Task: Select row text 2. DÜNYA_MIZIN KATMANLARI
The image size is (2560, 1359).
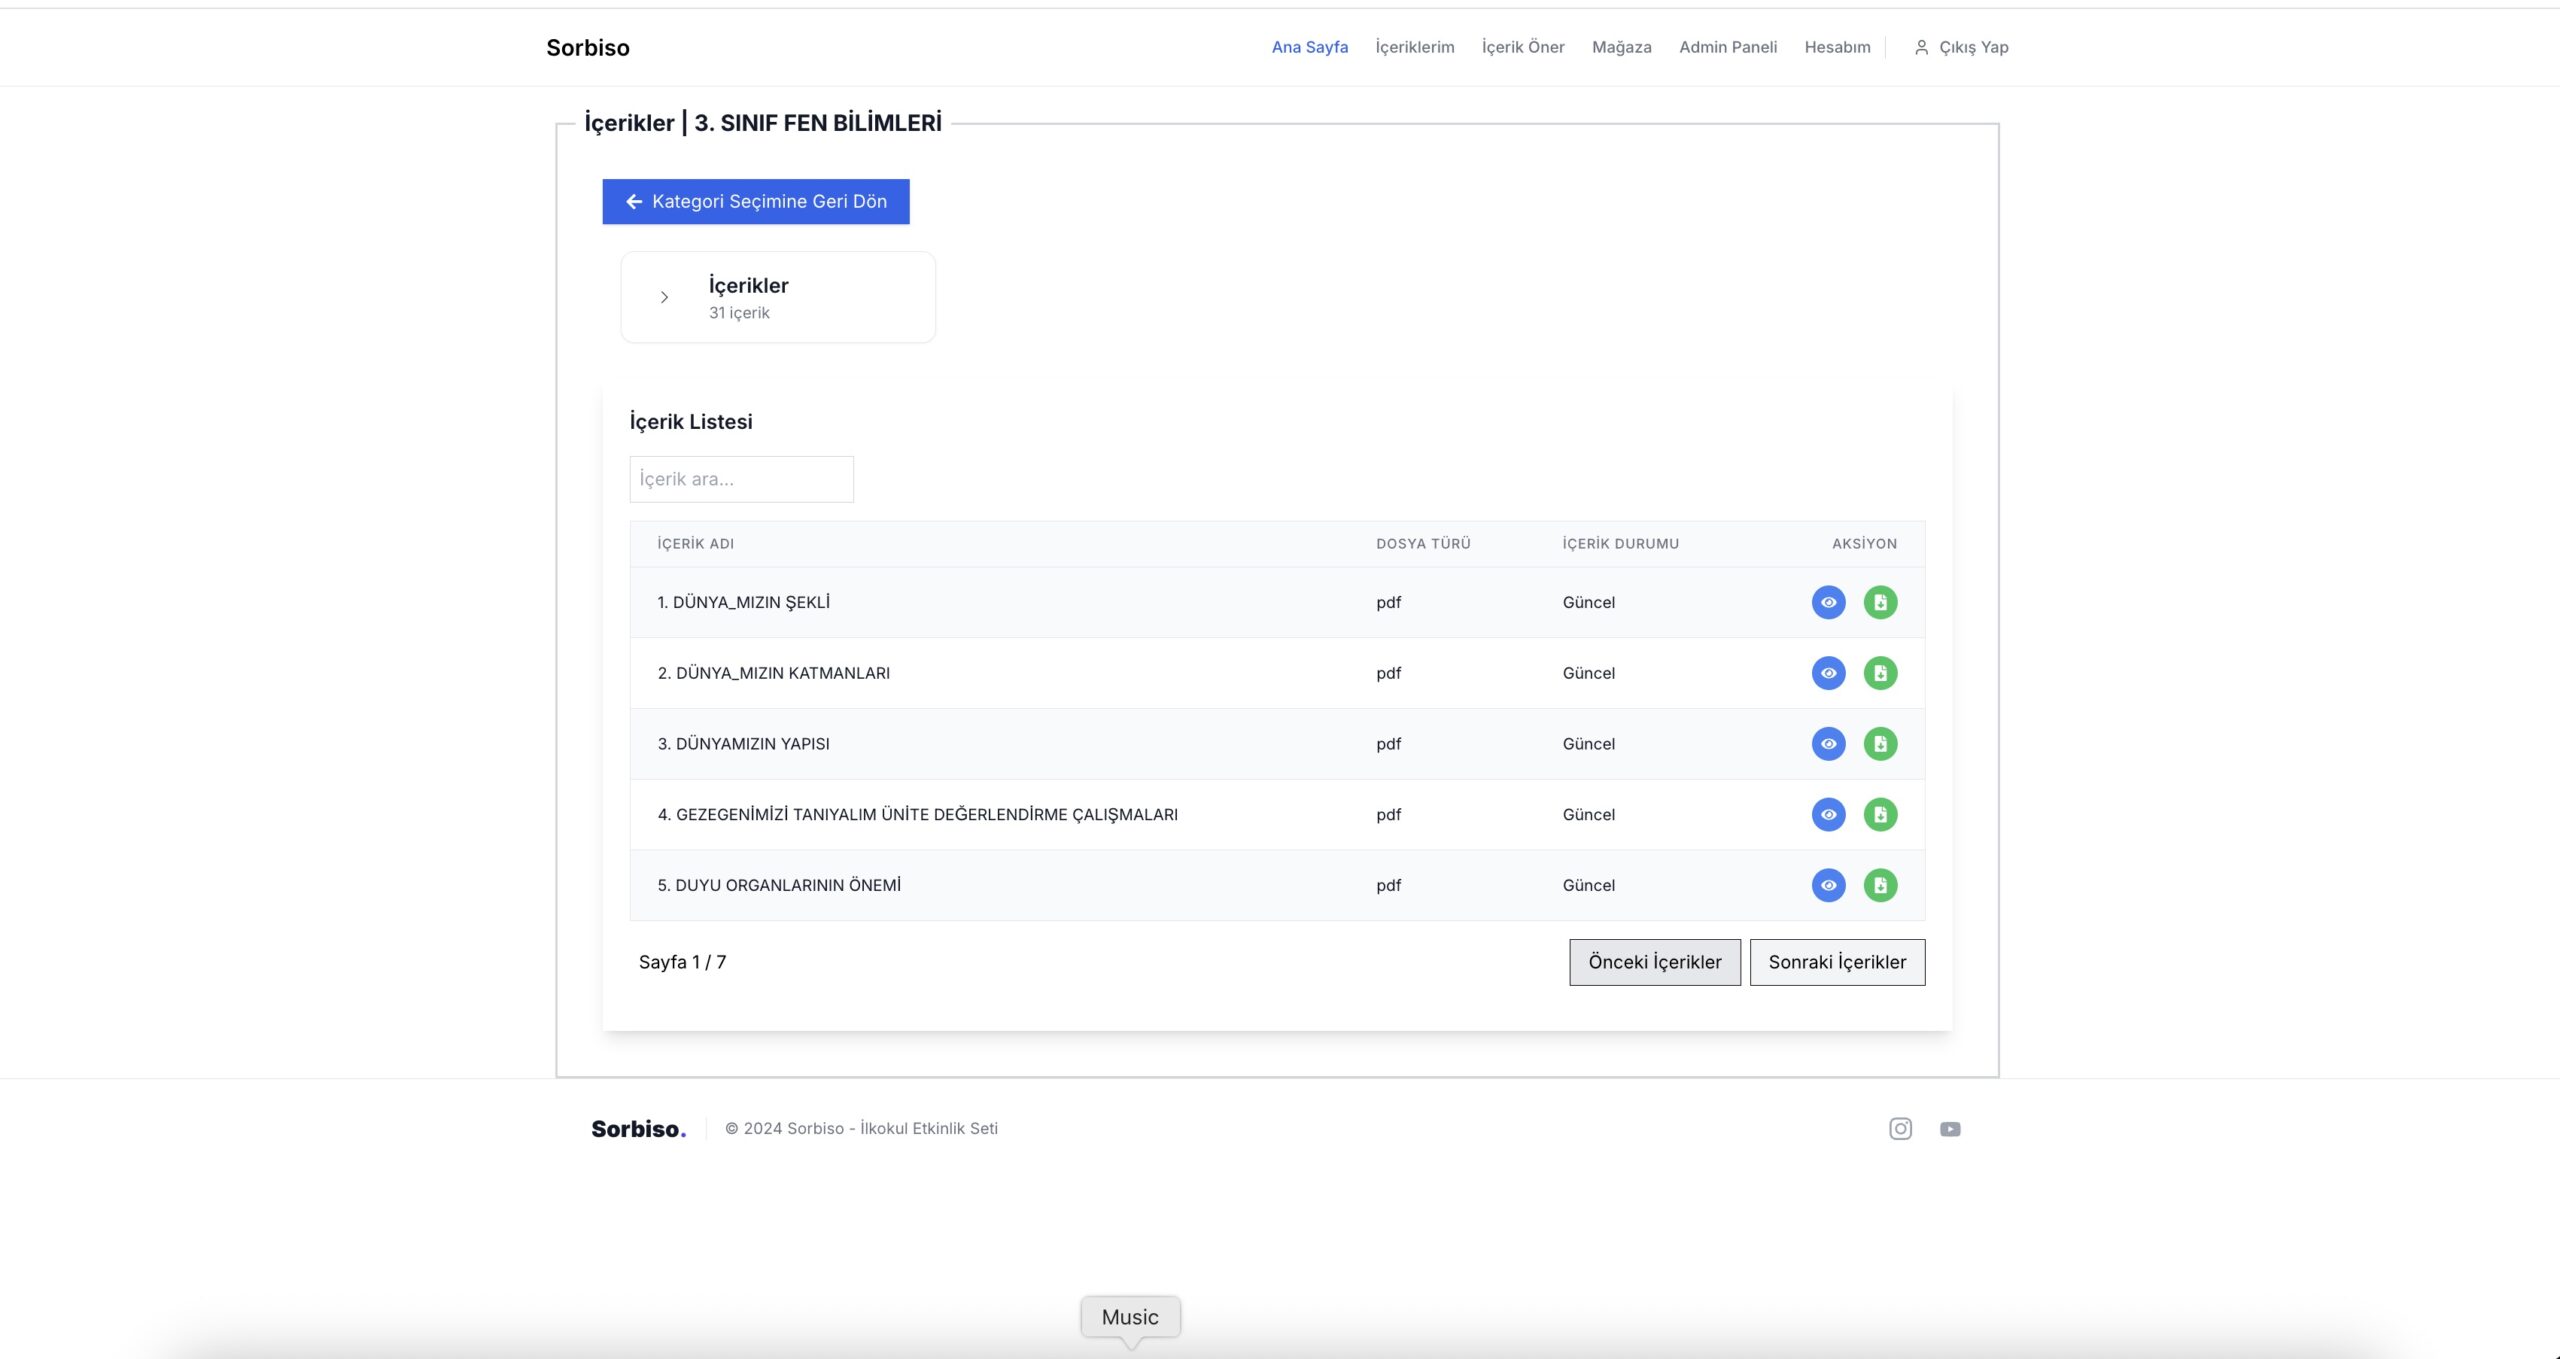Action: tap(773, 673)
